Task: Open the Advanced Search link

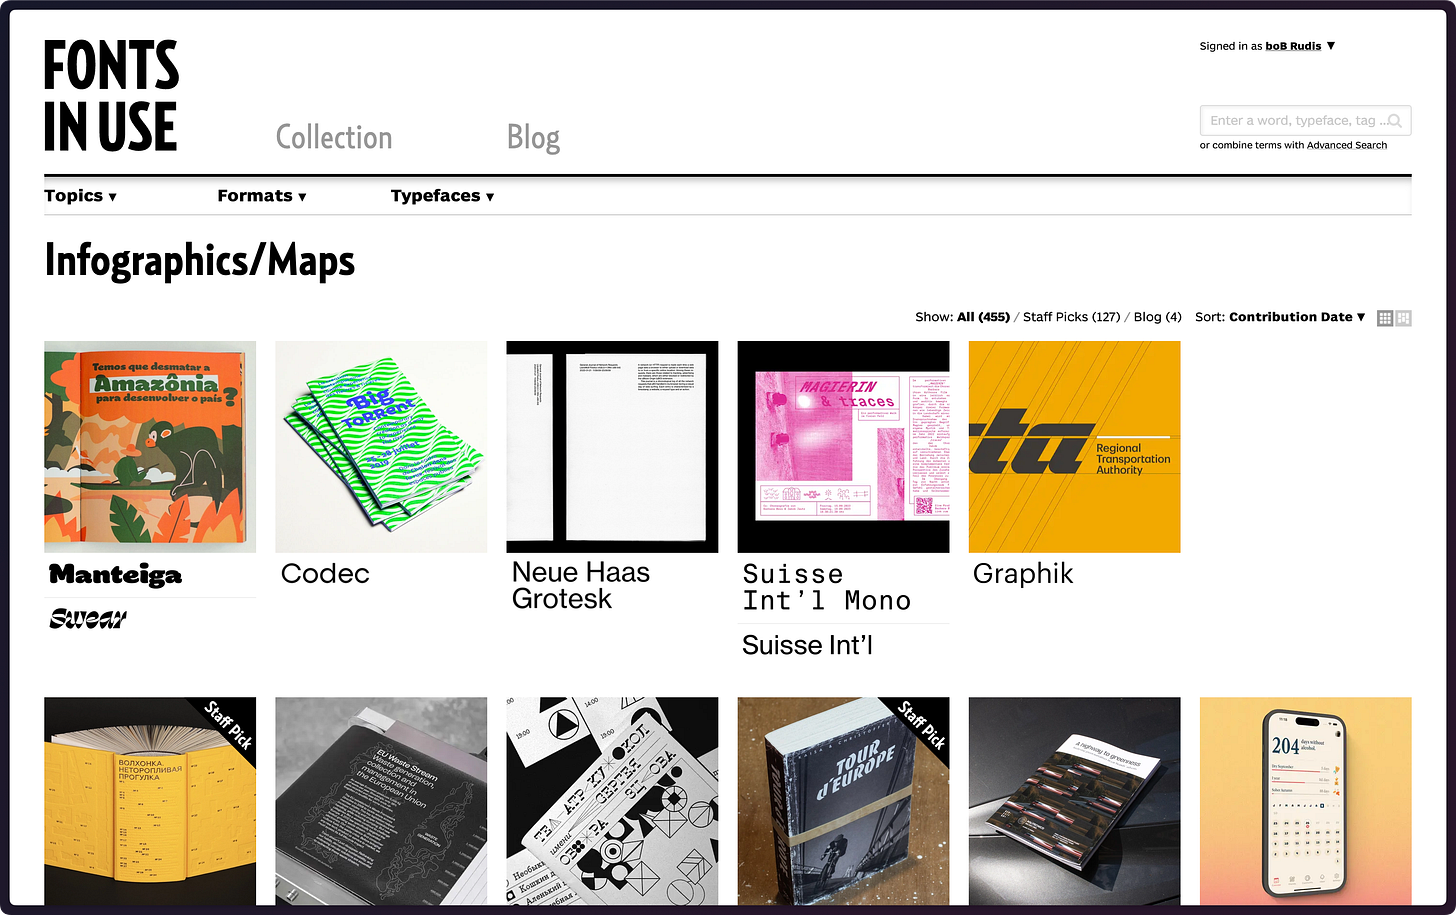Action: point(1346,145)
